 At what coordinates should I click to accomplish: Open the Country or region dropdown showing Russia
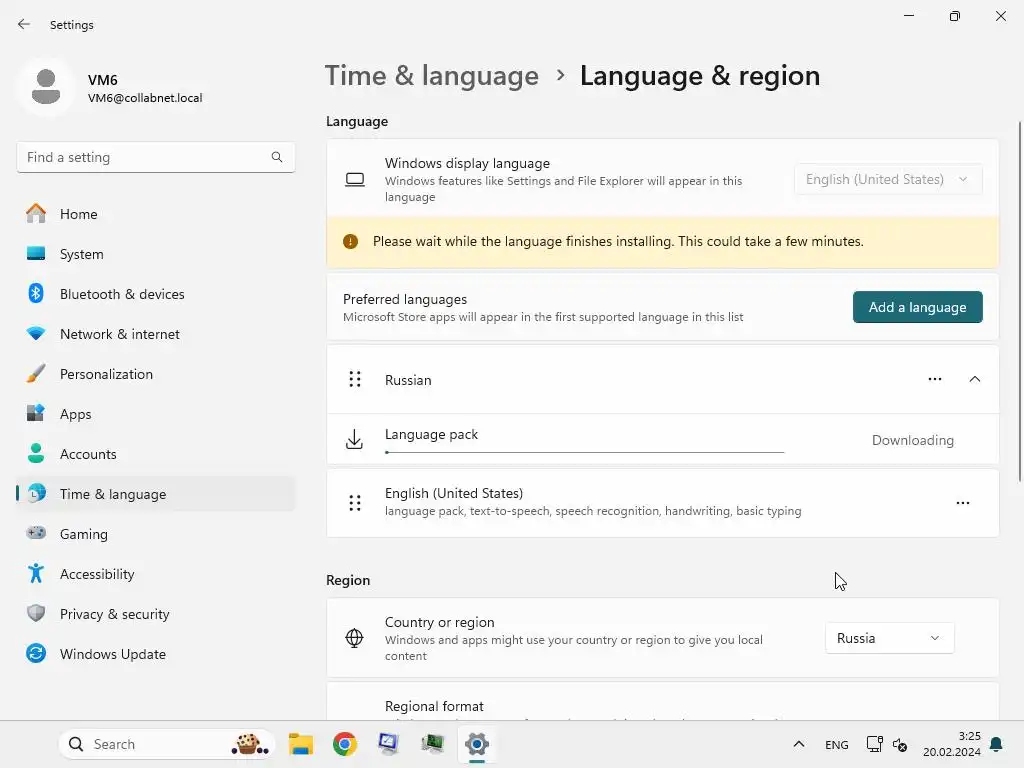point(889,638)
